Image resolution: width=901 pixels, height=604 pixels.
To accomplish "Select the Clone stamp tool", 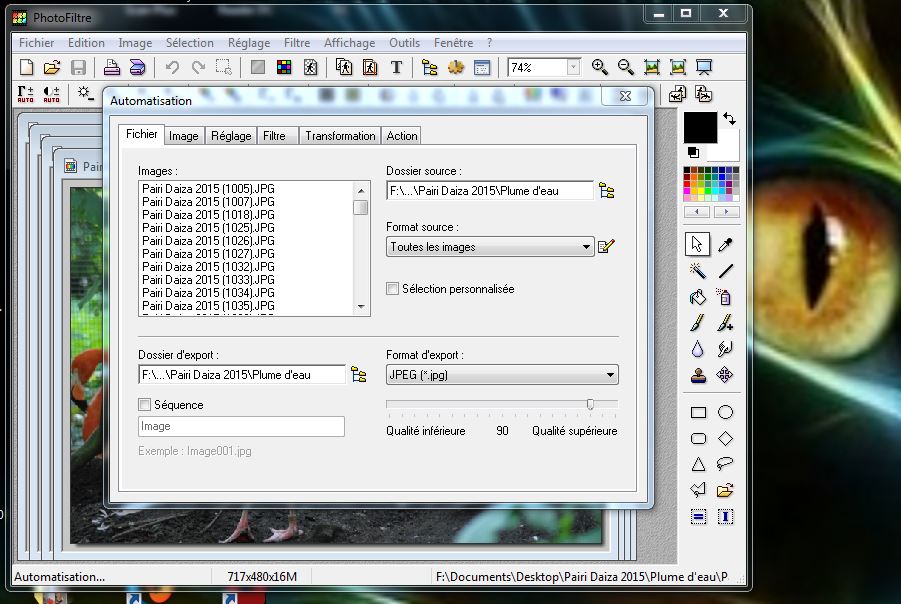I will (x=698, y=375).
